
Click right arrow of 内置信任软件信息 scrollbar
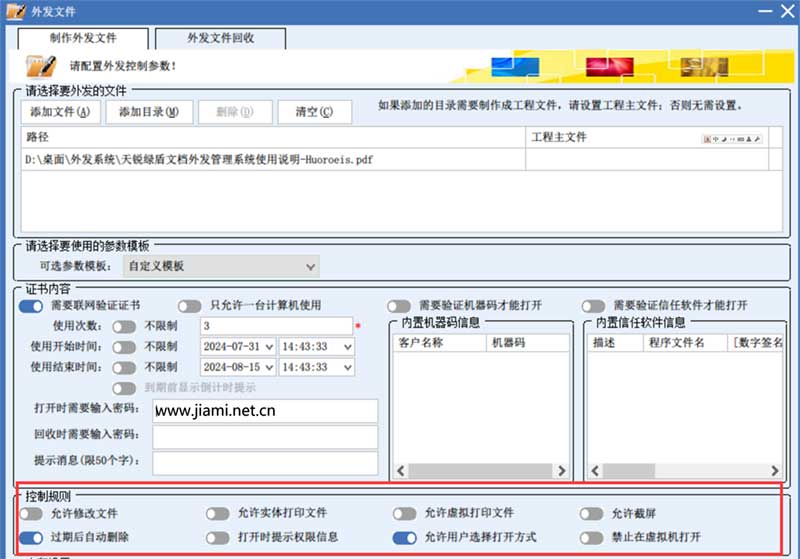(774, 471)
